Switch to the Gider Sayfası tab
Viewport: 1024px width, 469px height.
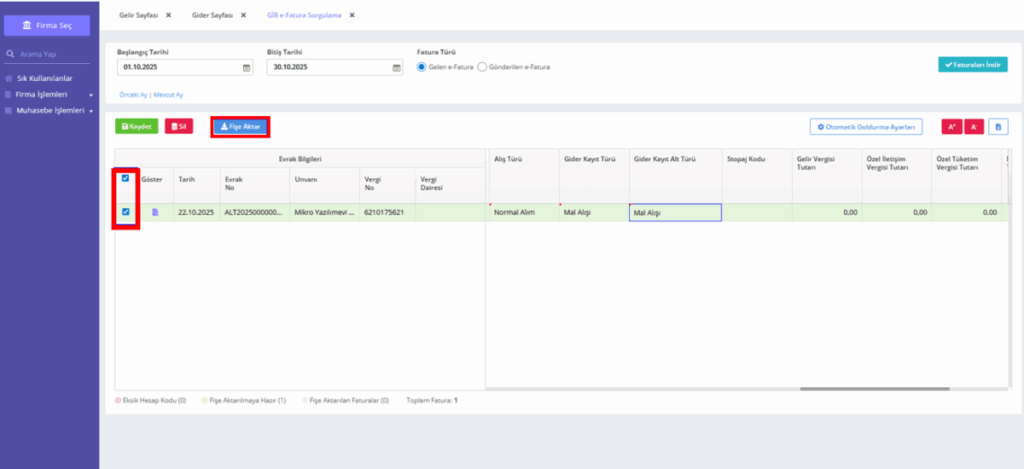point(212,14)
